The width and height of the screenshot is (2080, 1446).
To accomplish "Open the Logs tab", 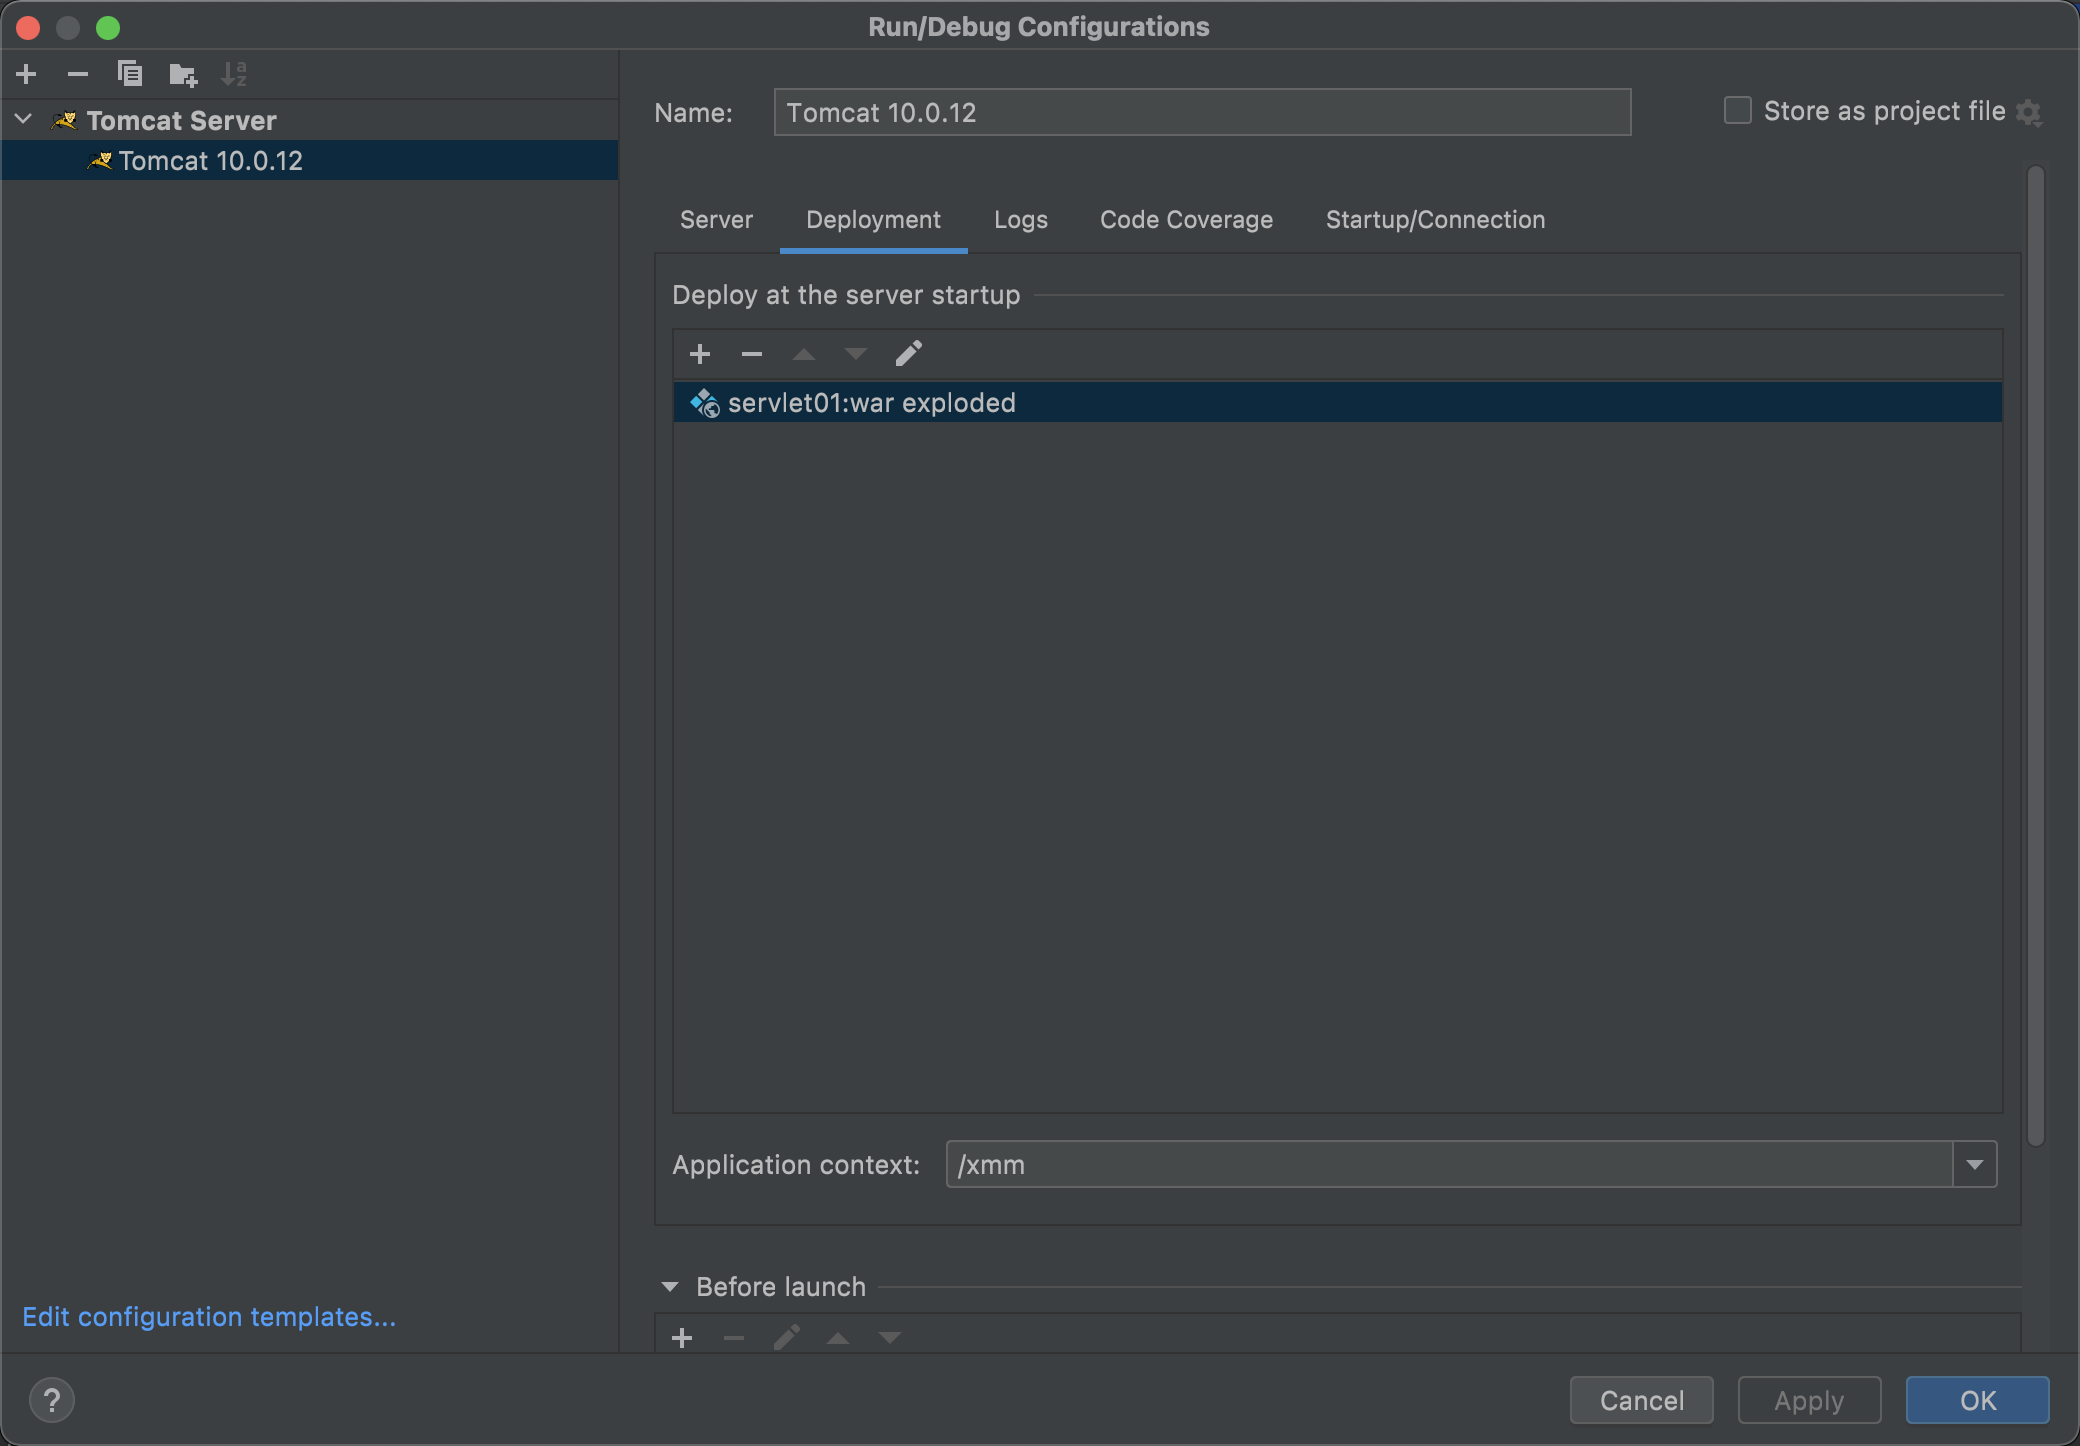I will [1021, 220].
